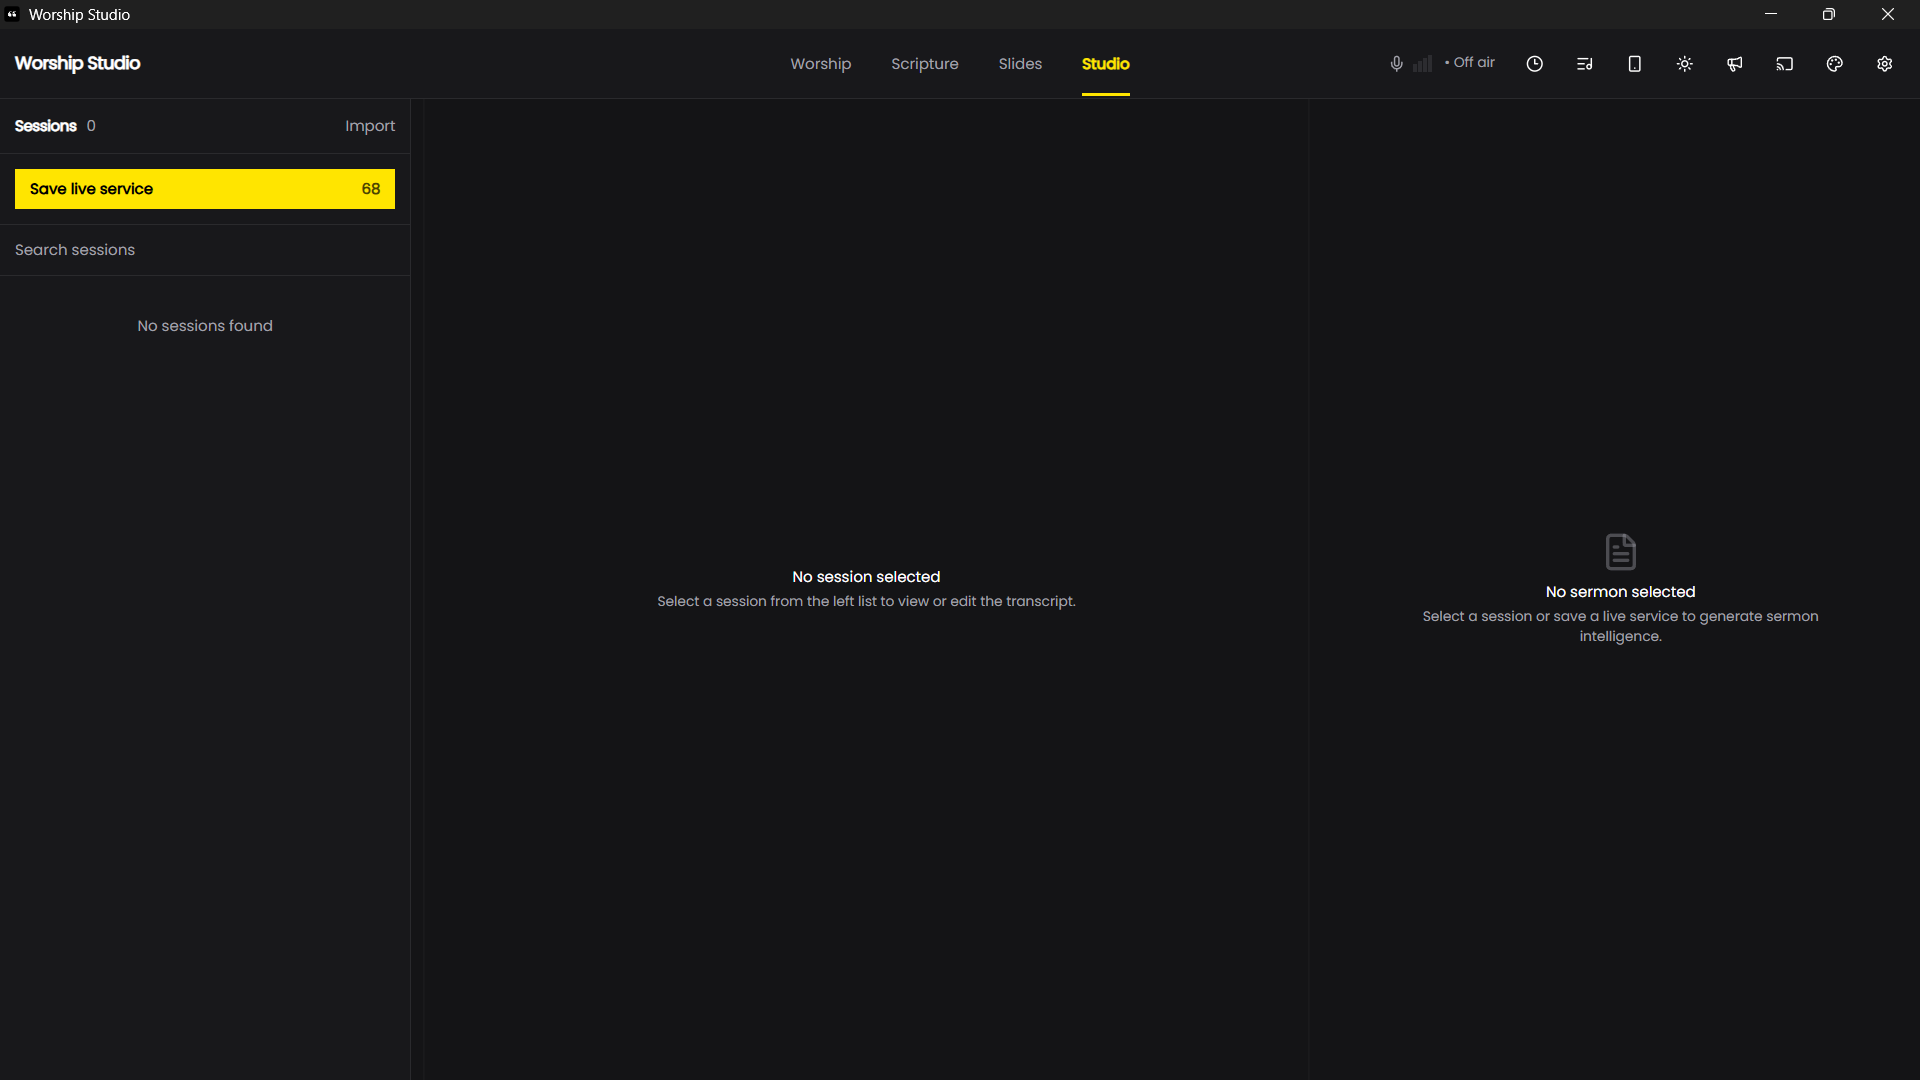Click the Worship Studio logo text

77,63
